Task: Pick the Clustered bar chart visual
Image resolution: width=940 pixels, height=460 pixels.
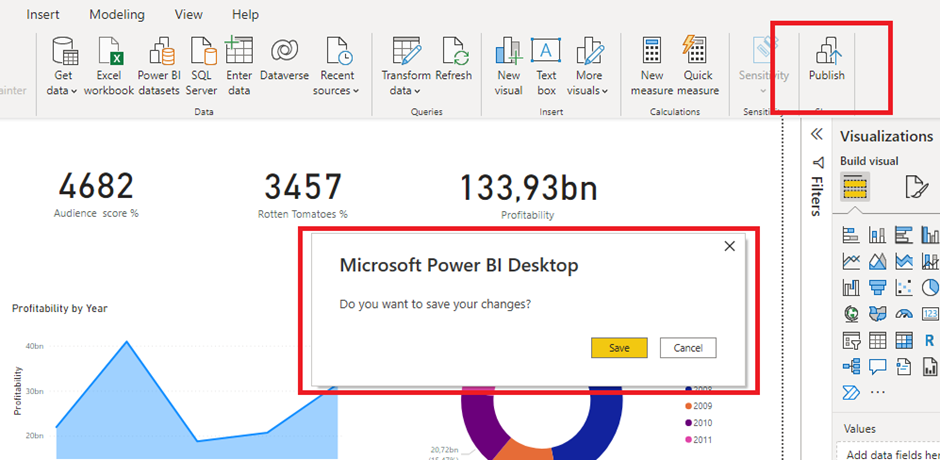Action: [x=903, y=234]
